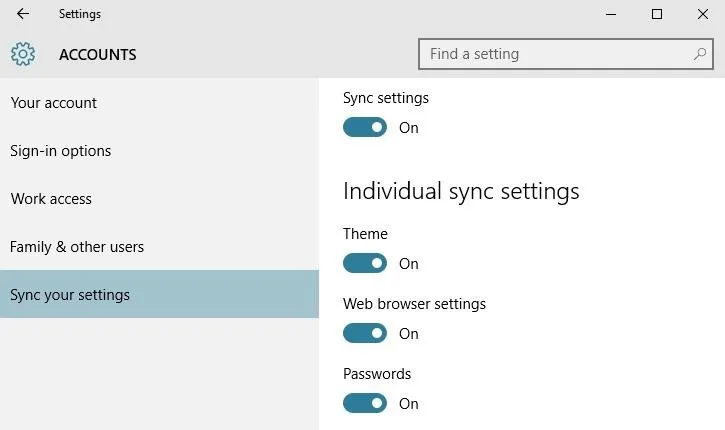Screen dimensions: 725x430
Task: Minimize the Settings window
Action: click(611, 14)
